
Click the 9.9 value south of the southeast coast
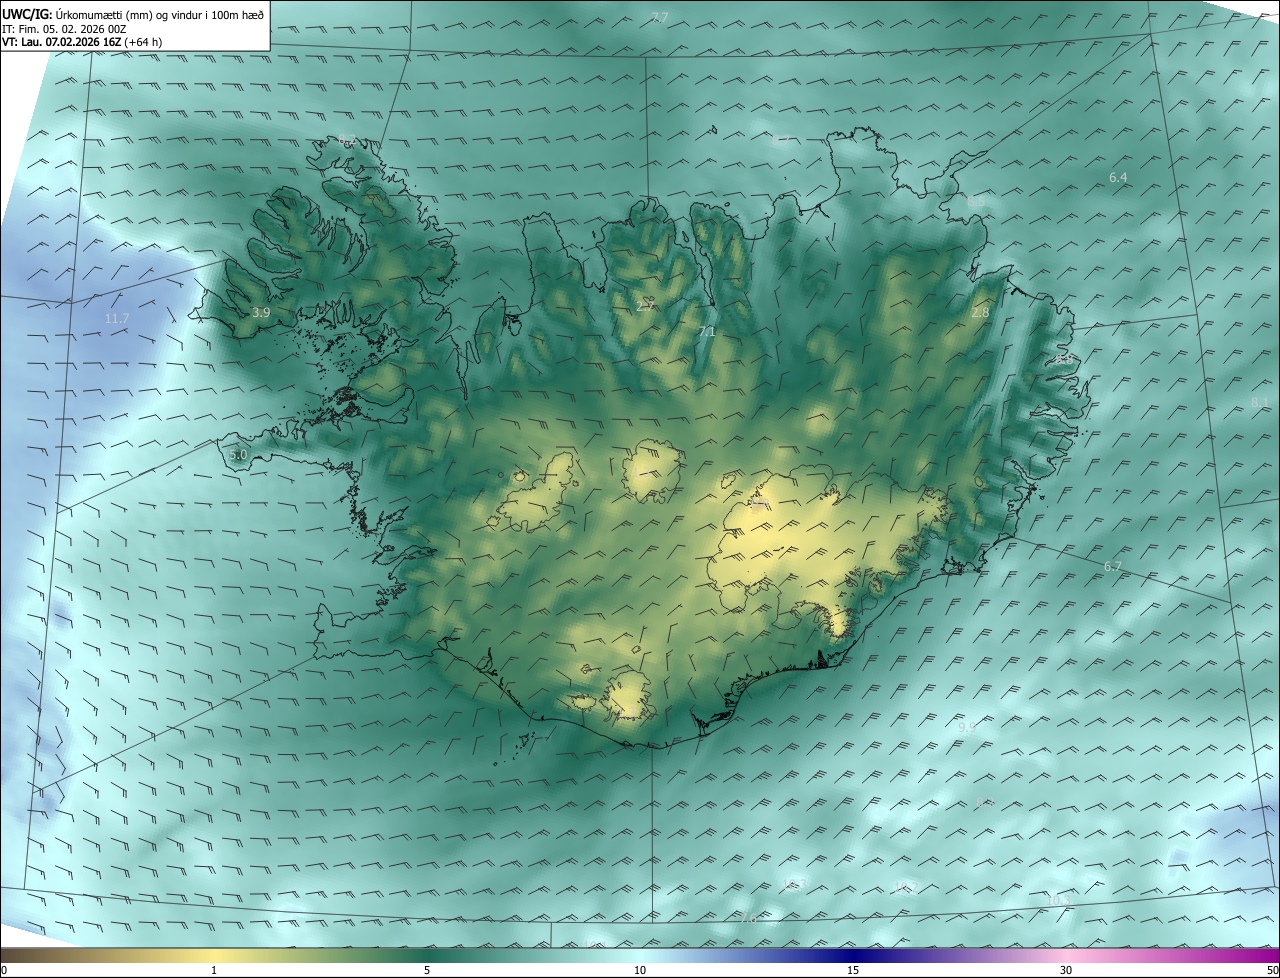click(x=966, y=728)
